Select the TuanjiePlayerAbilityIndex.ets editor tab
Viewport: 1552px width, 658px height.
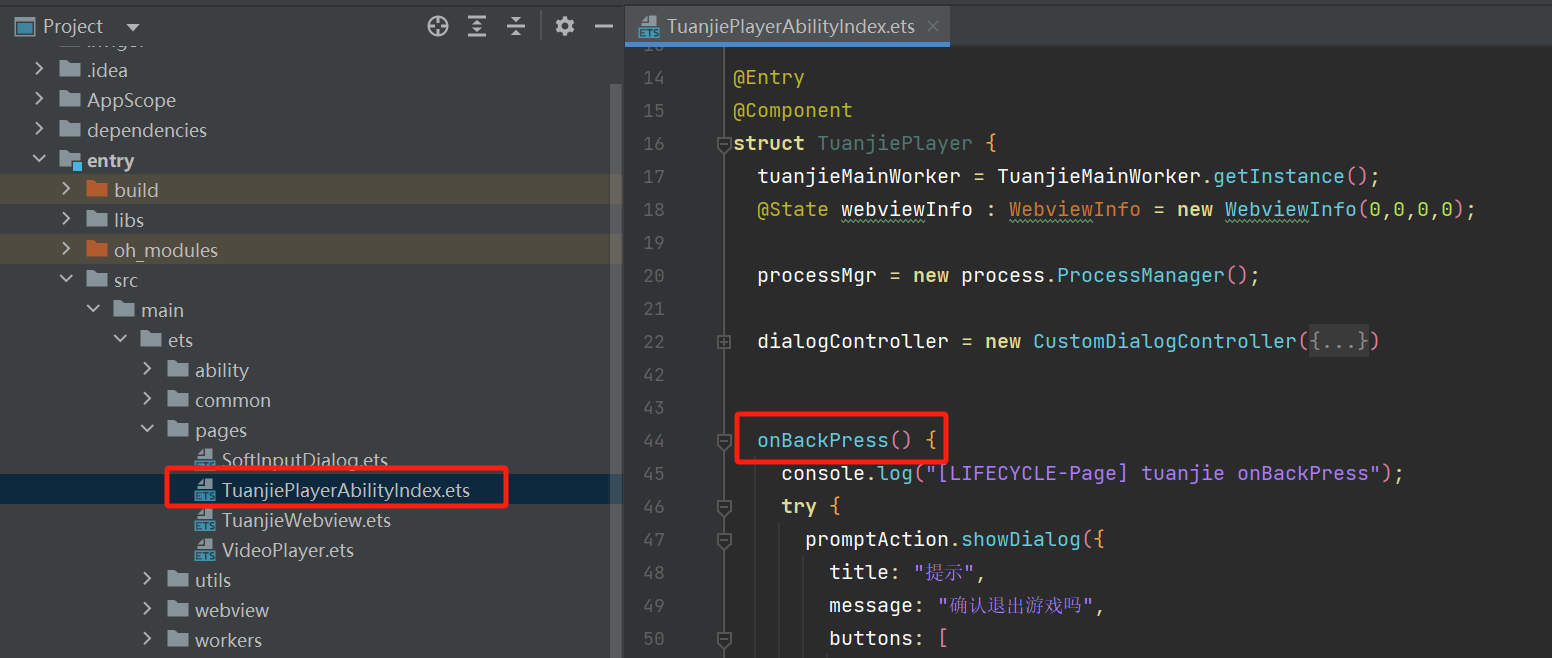(x=789, y=27)
